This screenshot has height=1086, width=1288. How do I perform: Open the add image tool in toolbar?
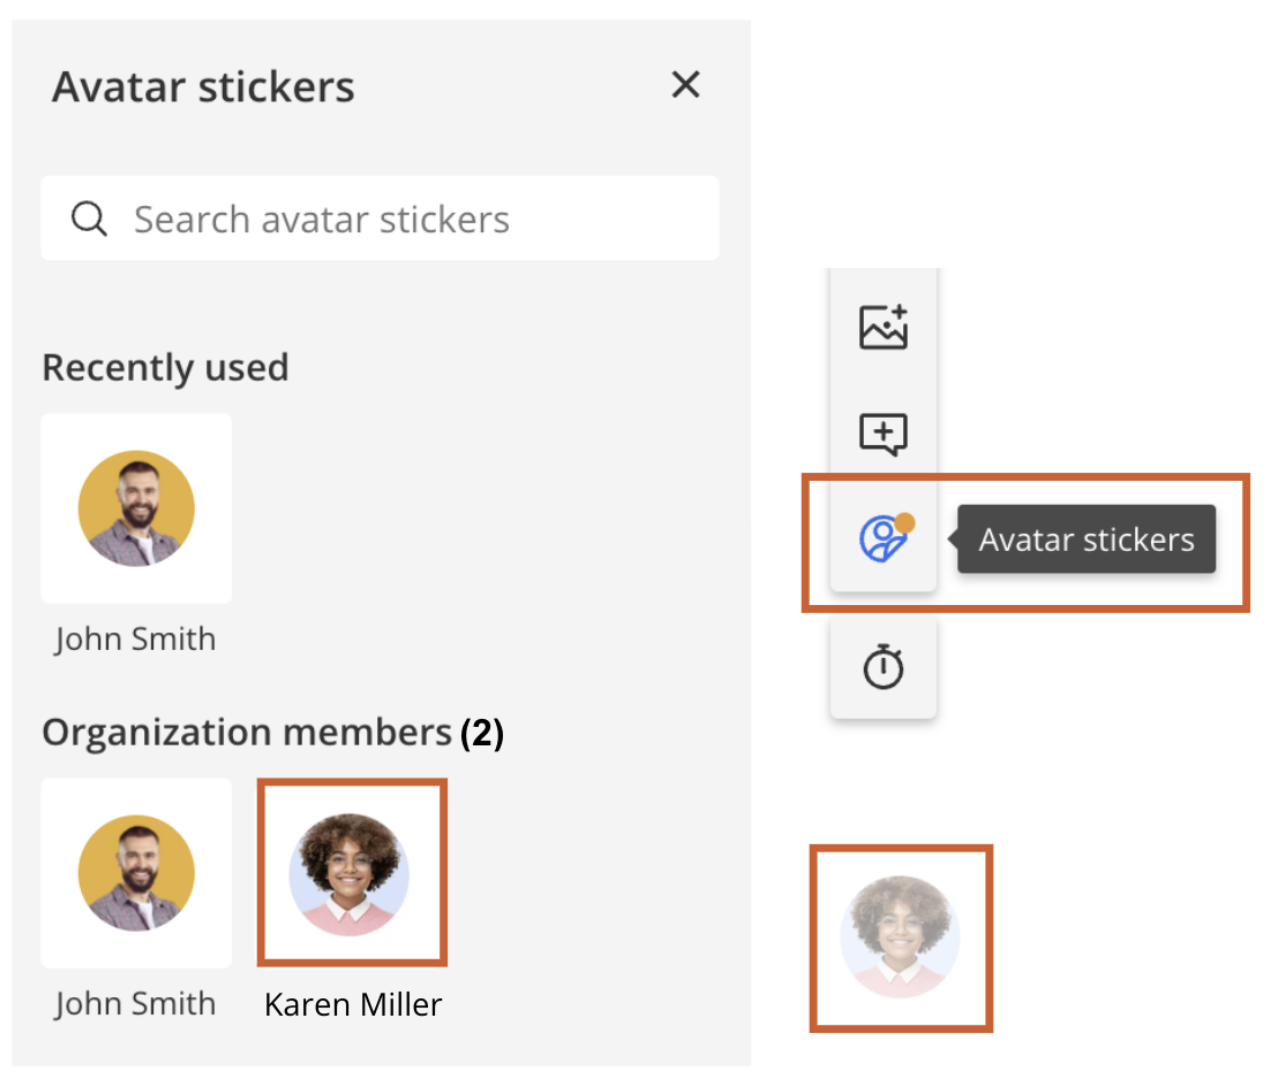click(x=883, y=326)
